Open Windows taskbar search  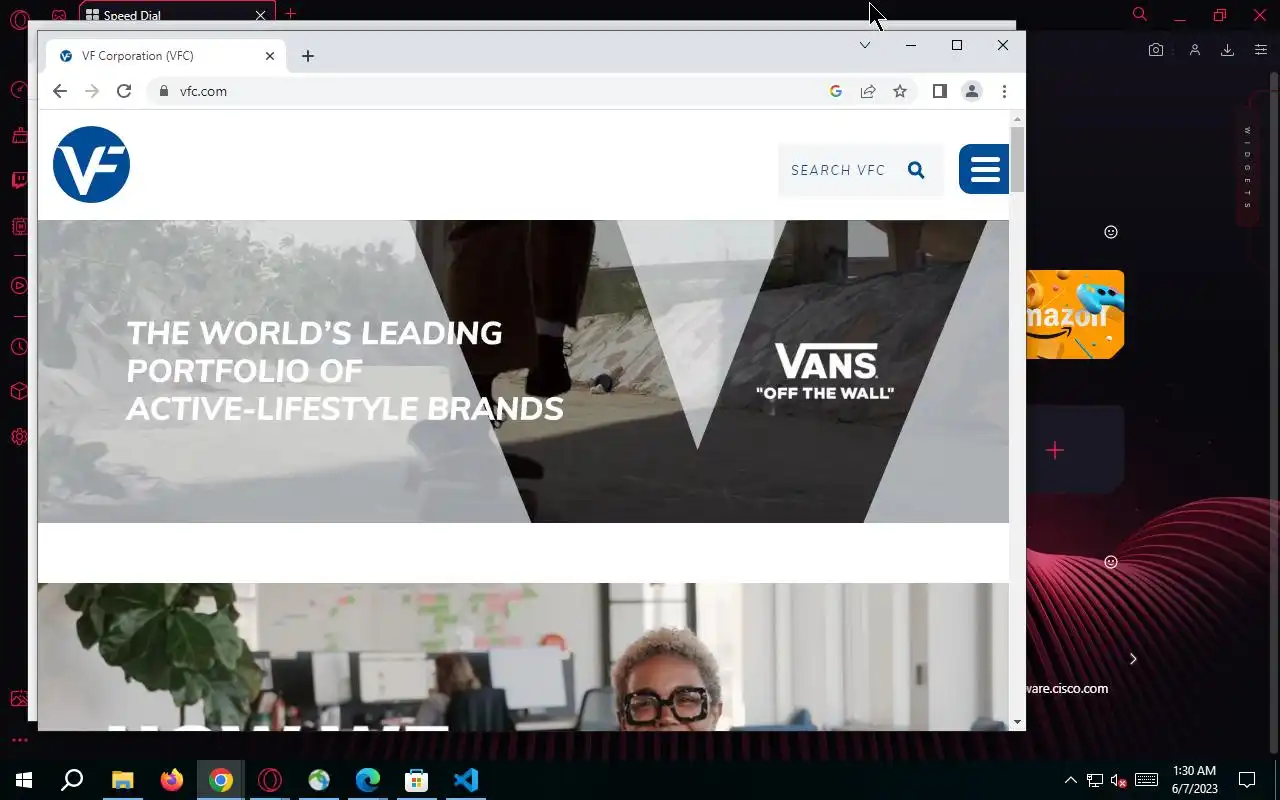[x=72, y=780]
